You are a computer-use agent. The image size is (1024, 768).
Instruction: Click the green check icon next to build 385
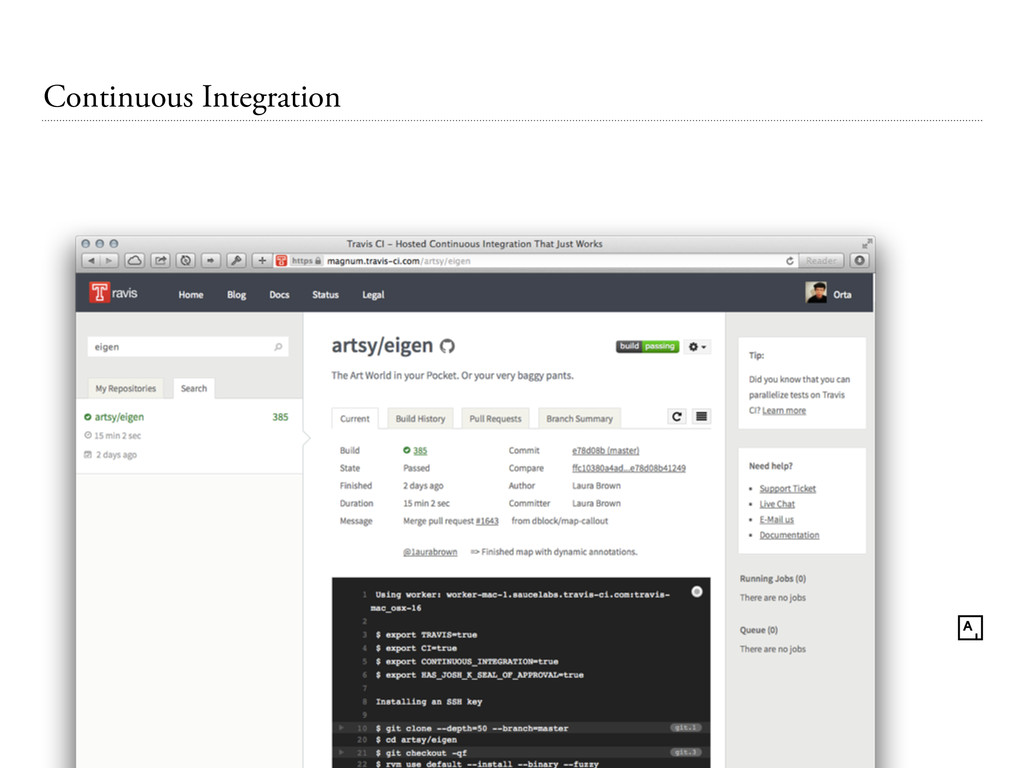[x=407, y=450]
